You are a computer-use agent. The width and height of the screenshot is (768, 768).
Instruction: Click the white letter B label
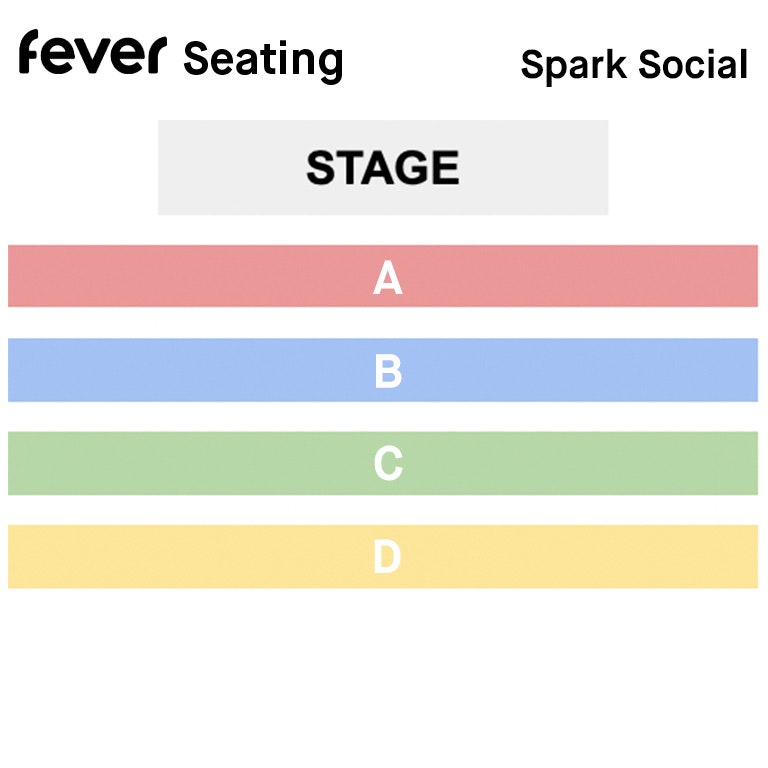coord(388,371)
